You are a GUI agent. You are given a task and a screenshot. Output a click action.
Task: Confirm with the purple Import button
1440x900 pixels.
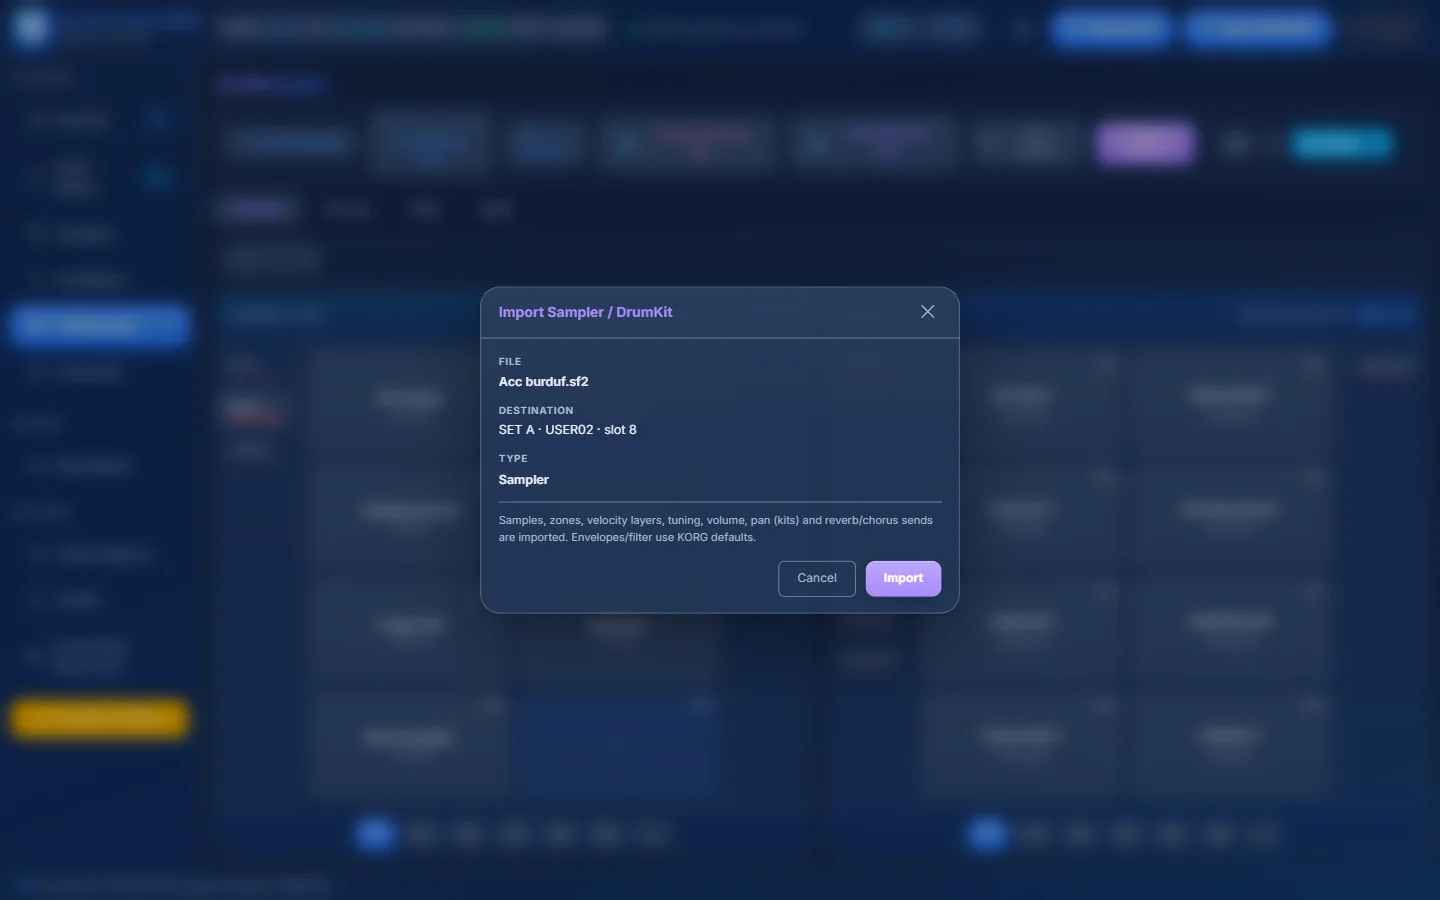pos(903,578)
